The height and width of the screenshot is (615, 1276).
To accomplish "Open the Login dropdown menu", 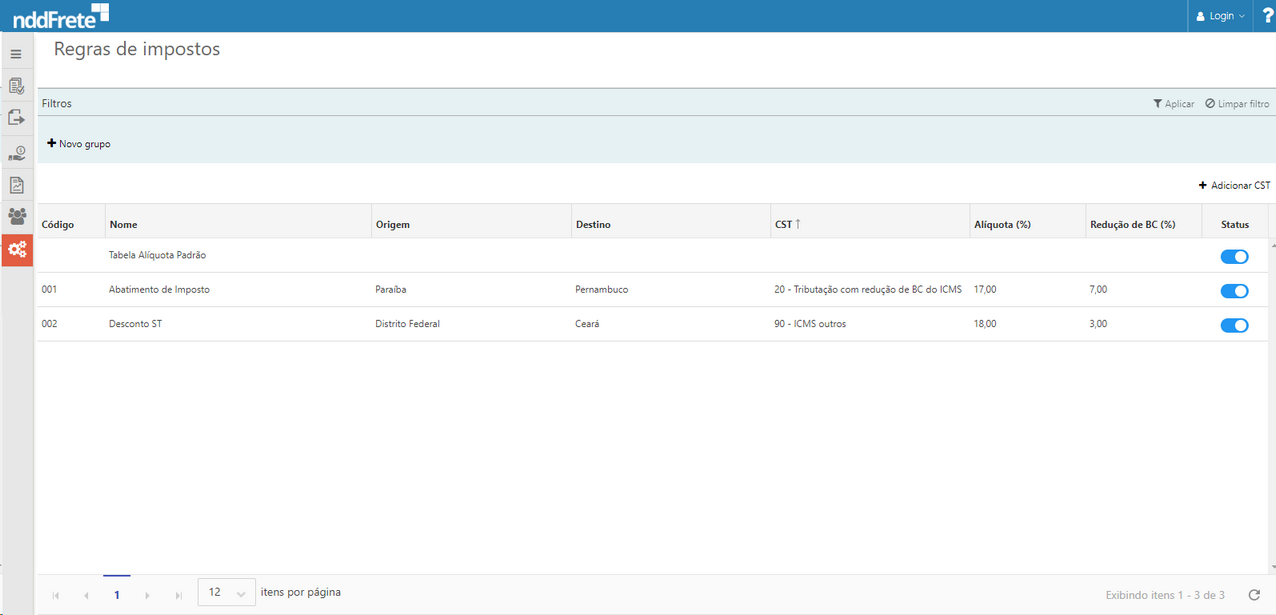I will coord(1221,16).
